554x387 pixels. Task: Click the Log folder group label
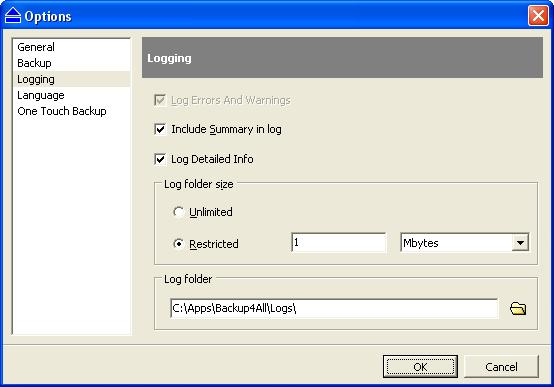pyautogui.click(x=188, y=279)
